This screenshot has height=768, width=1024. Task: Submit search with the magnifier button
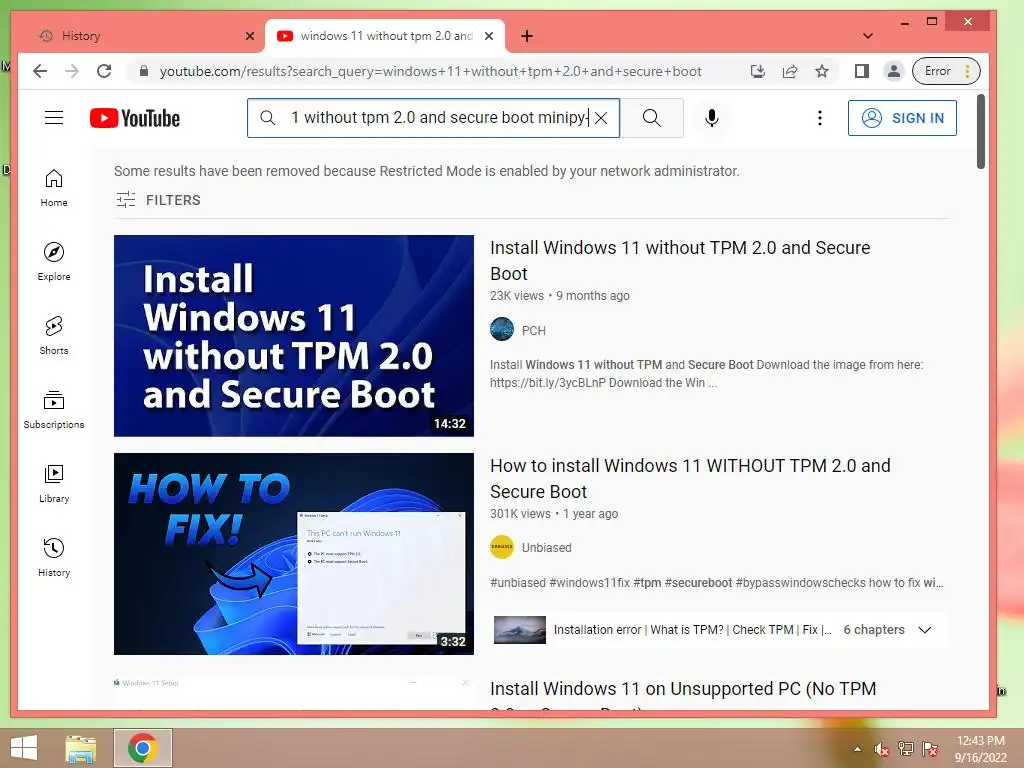652,118
